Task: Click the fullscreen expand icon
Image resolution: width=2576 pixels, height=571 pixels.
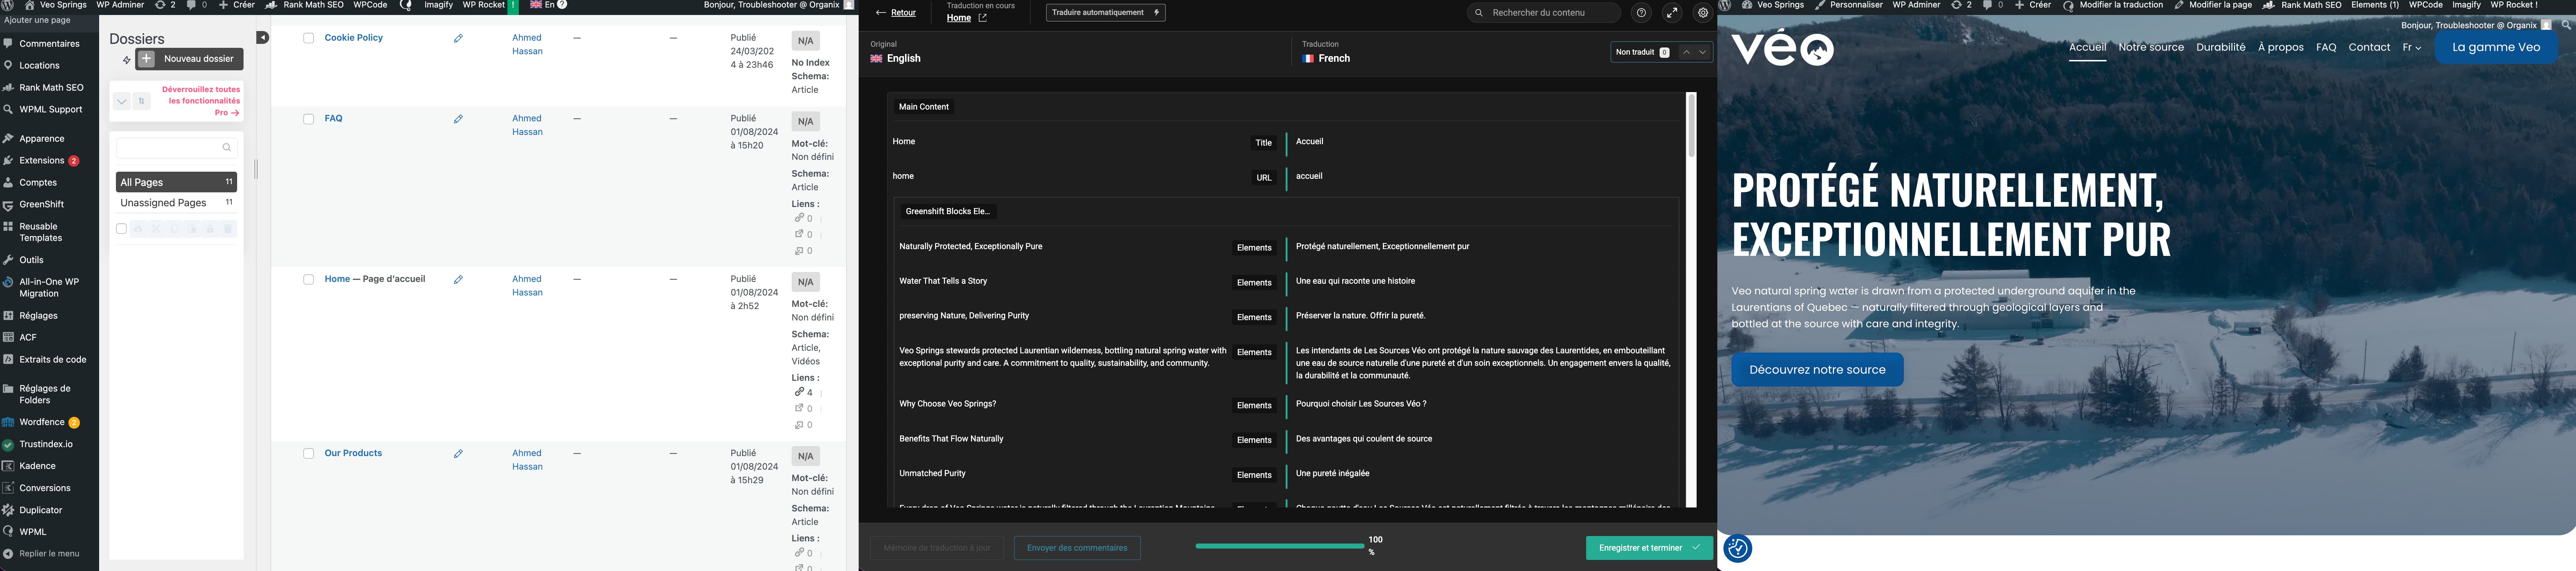Action: coord(1672,13)
